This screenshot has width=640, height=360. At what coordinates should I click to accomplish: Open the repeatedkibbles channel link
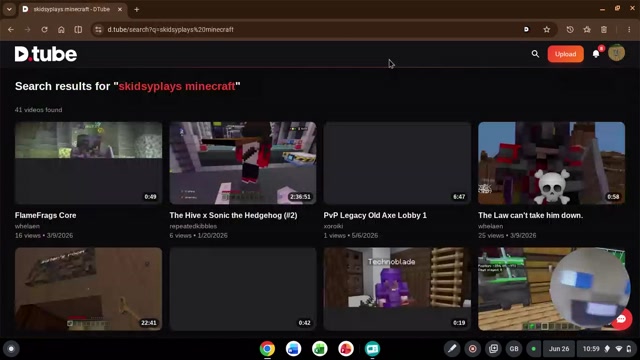click(193, 226)
